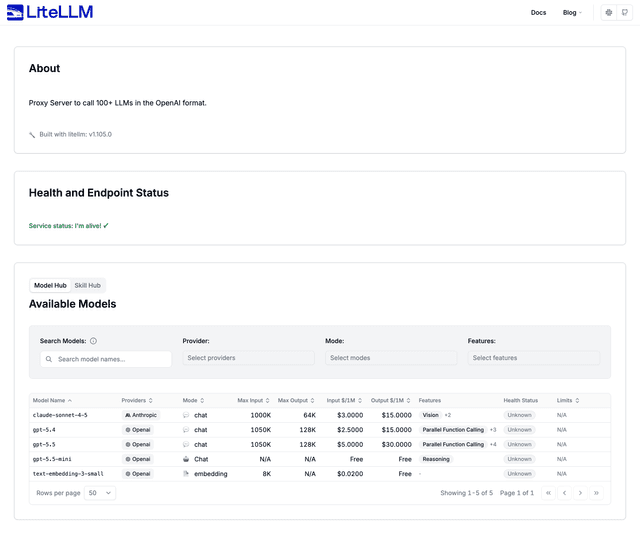Click Vision feature tag for claude-sonnet-4-5

(430, 415)
